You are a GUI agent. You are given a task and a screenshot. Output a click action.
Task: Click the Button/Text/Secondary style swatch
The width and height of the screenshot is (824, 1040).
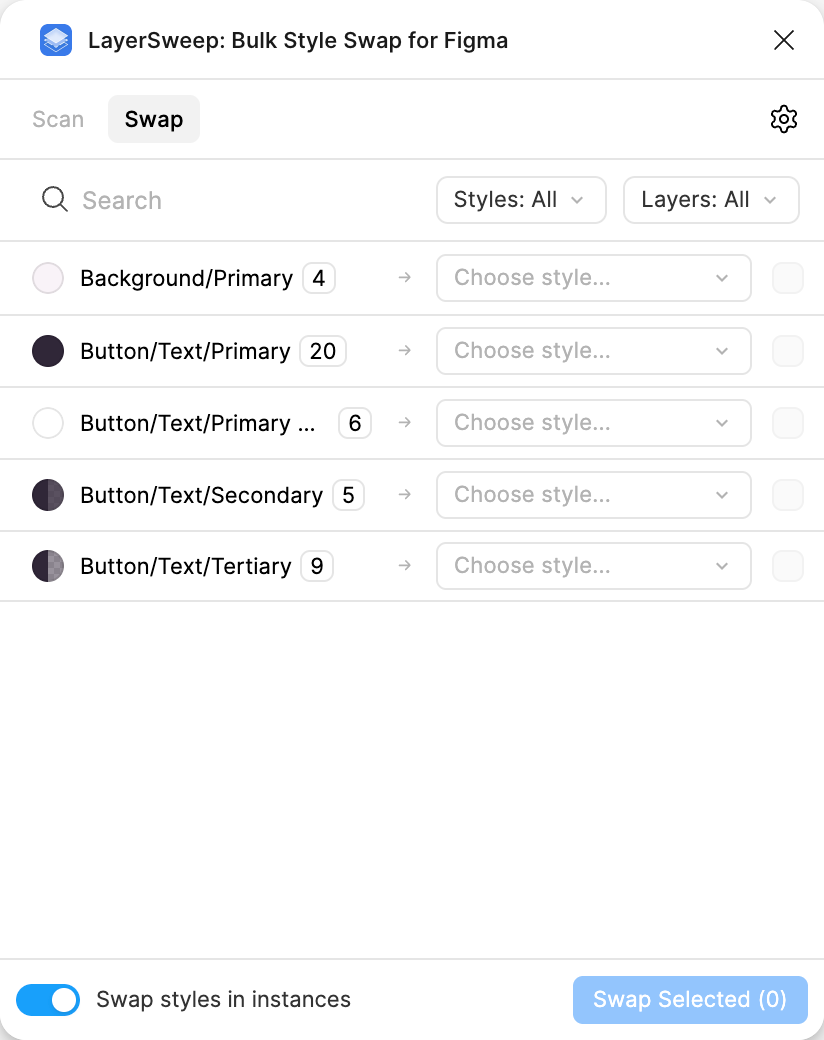[x=47, y=495]
